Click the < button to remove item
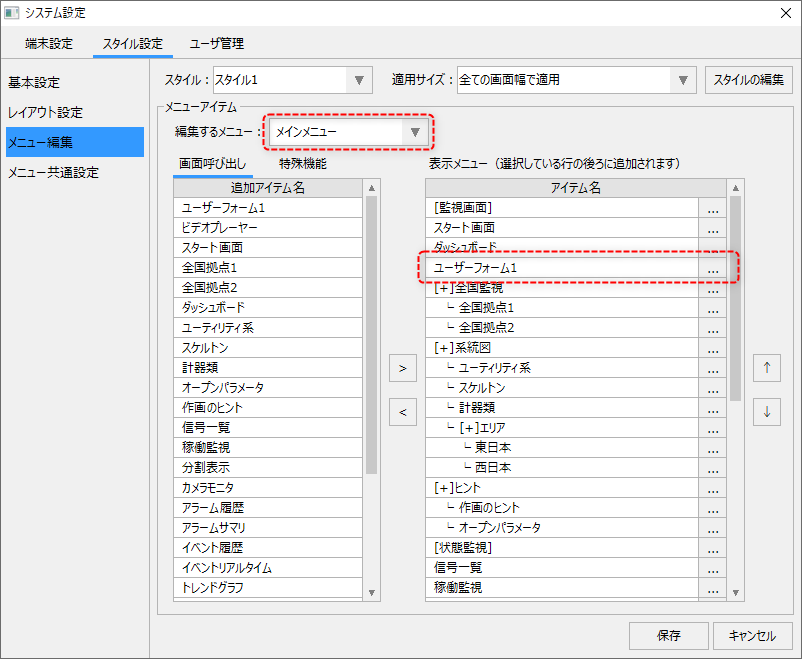Image resolution: width=802 pixels, height=659 pixels. coord(401,410)
